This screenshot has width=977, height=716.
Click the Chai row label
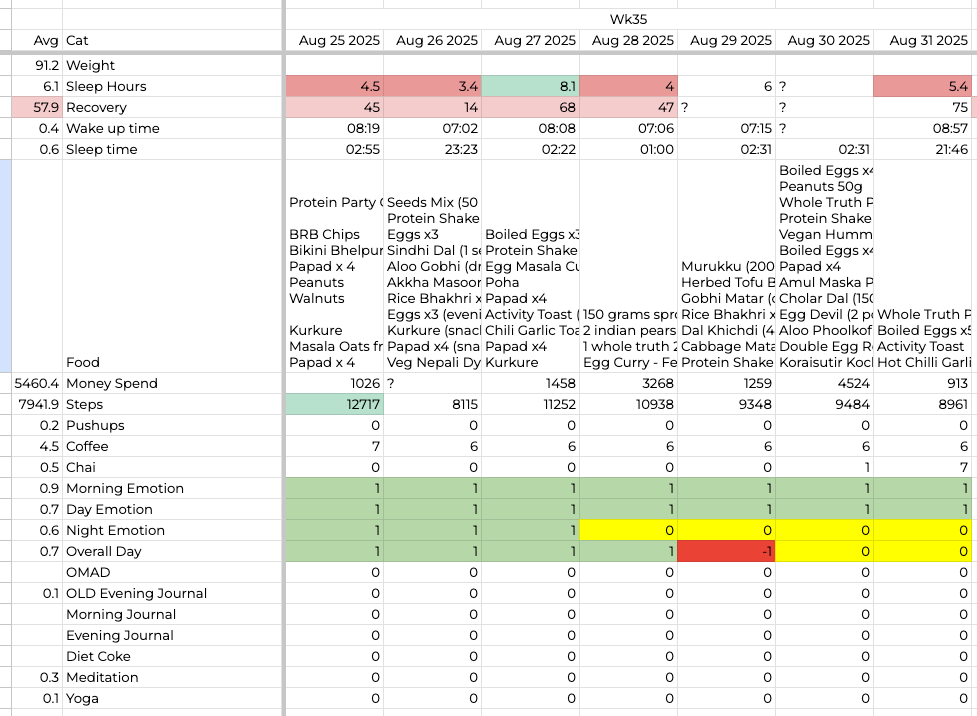point(81,467)
